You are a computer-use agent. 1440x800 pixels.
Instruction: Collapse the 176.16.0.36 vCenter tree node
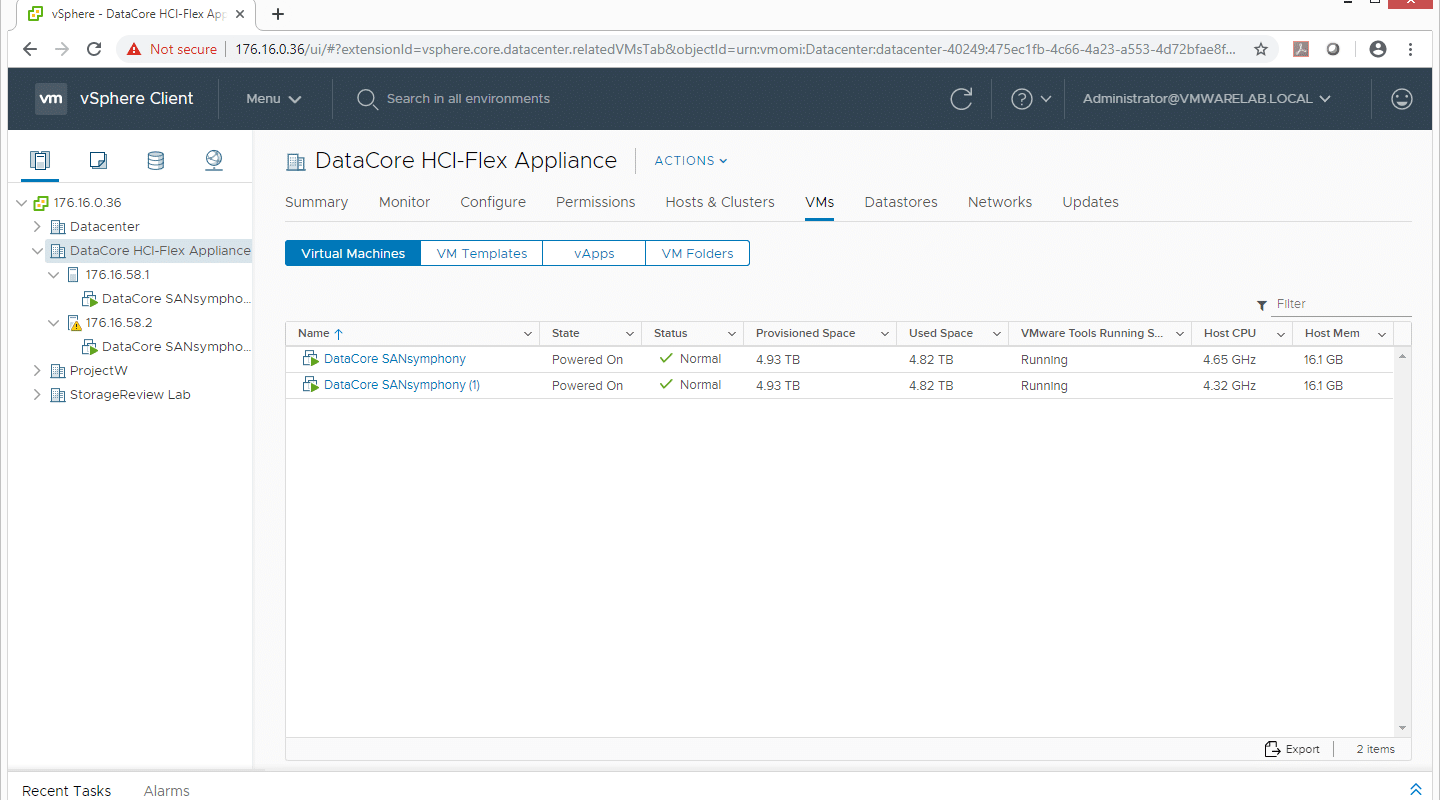point(22,203)
